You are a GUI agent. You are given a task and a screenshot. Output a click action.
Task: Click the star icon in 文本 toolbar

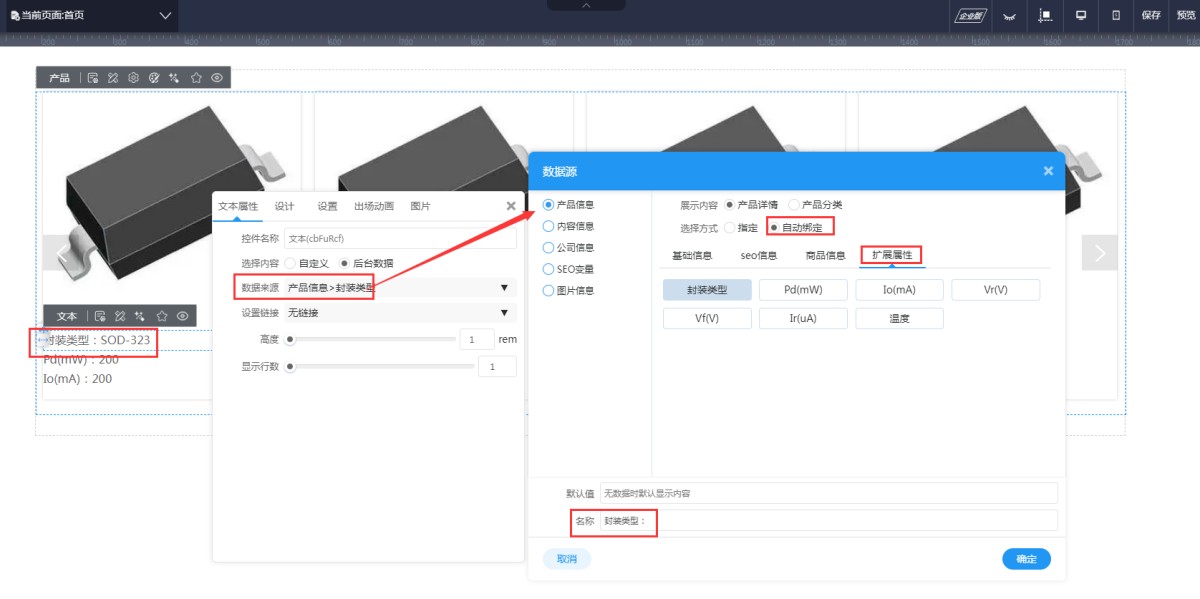tap(162, 316)
